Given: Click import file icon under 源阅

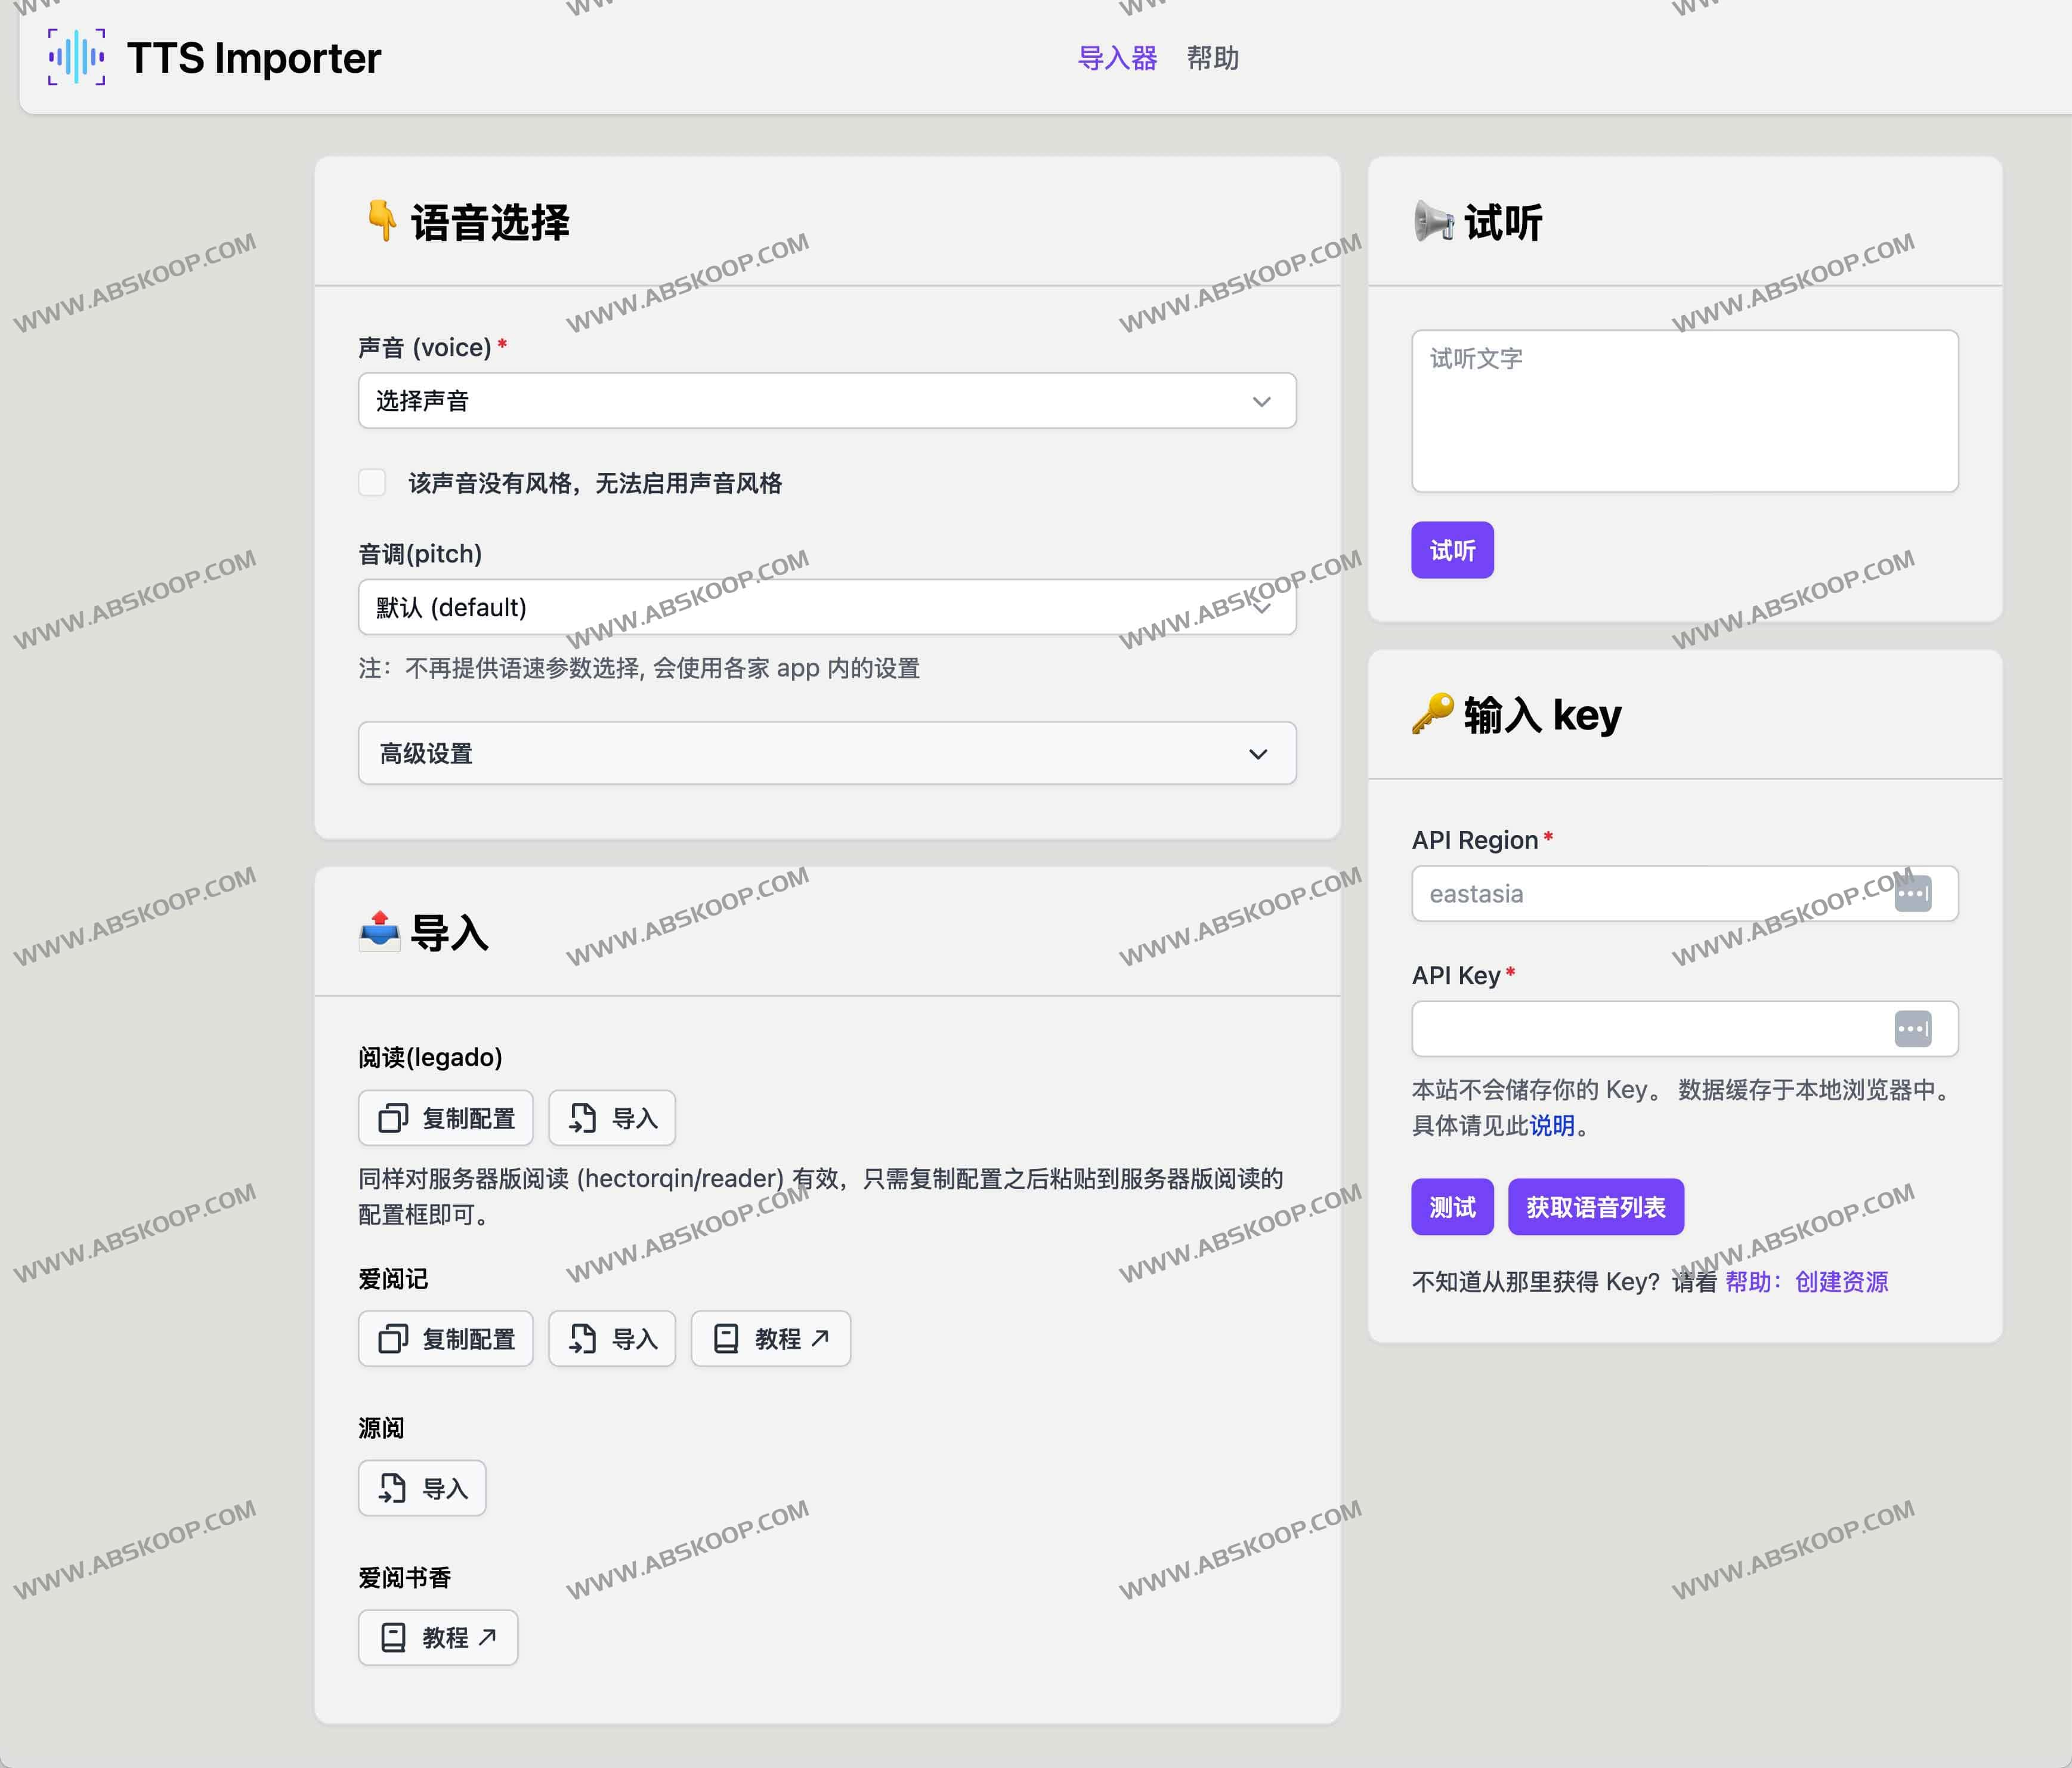Looking at the screenshot, I should 392,1488.
